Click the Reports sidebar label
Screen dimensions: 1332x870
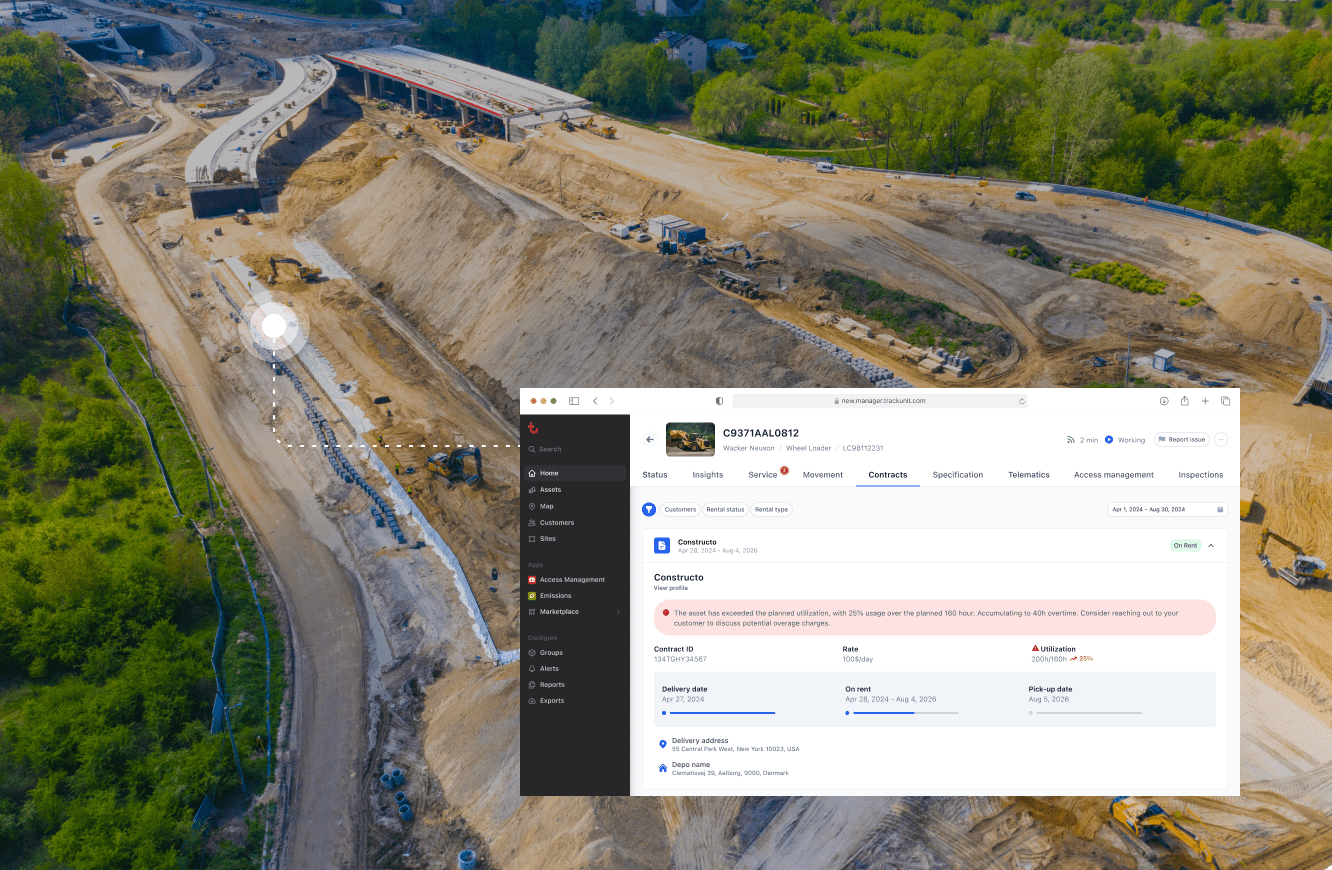point(552,685)
